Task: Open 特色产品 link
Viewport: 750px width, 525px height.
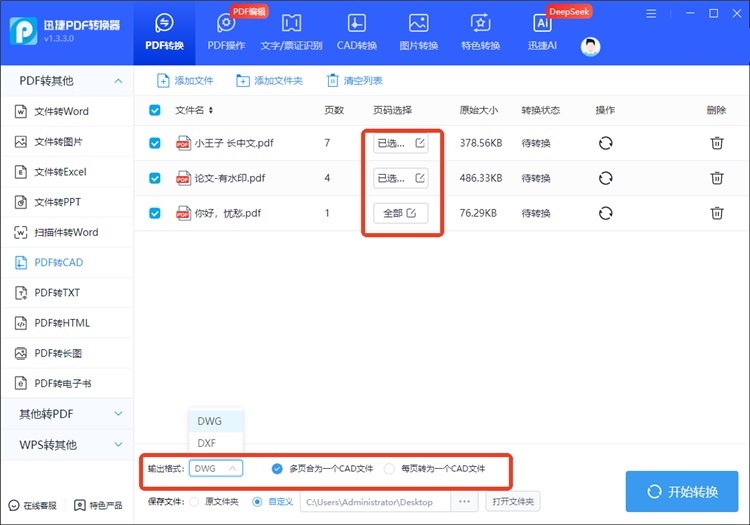Action: [98, 505]
